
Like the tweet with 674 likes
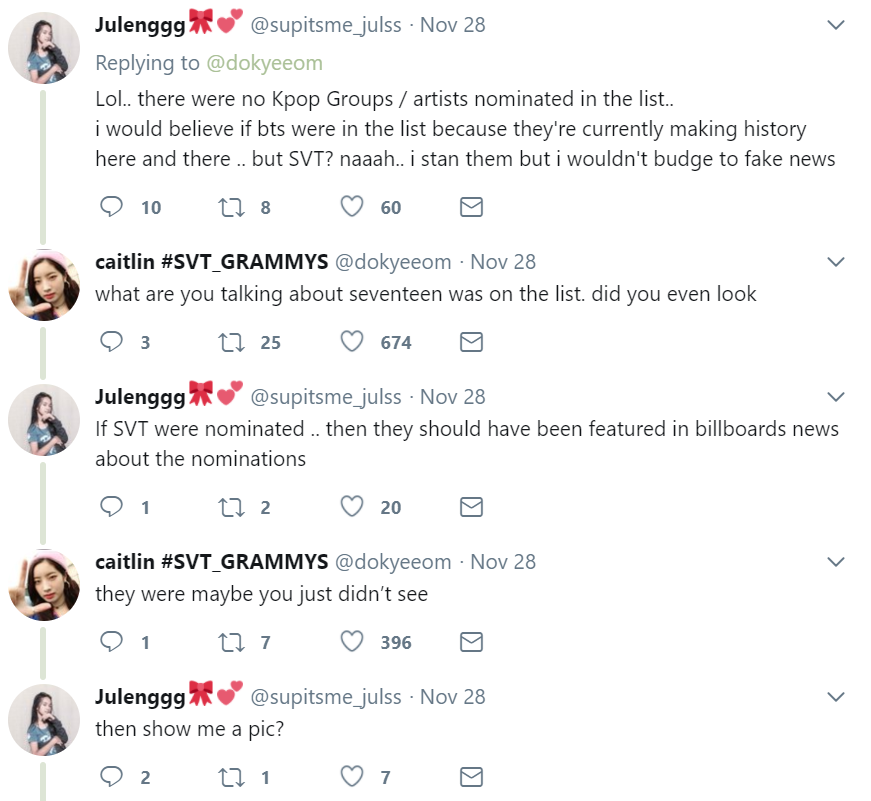352,342
